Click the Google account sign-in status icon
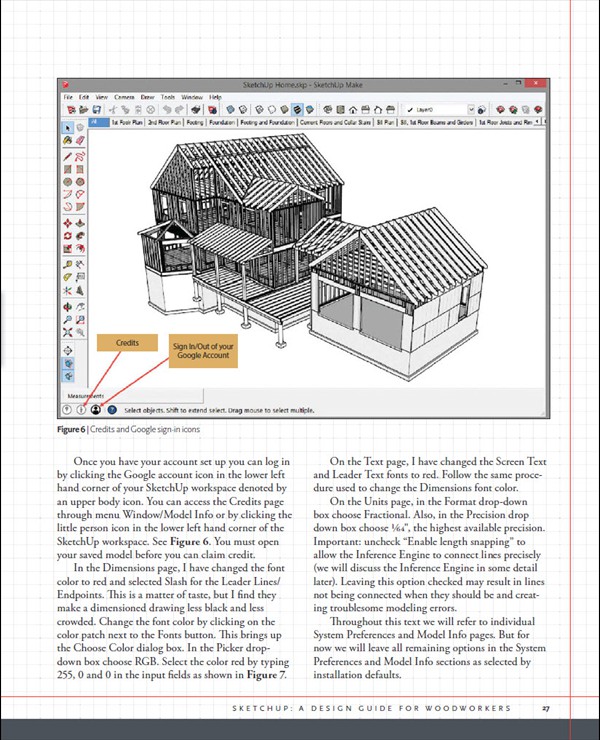 pos(96,410)
